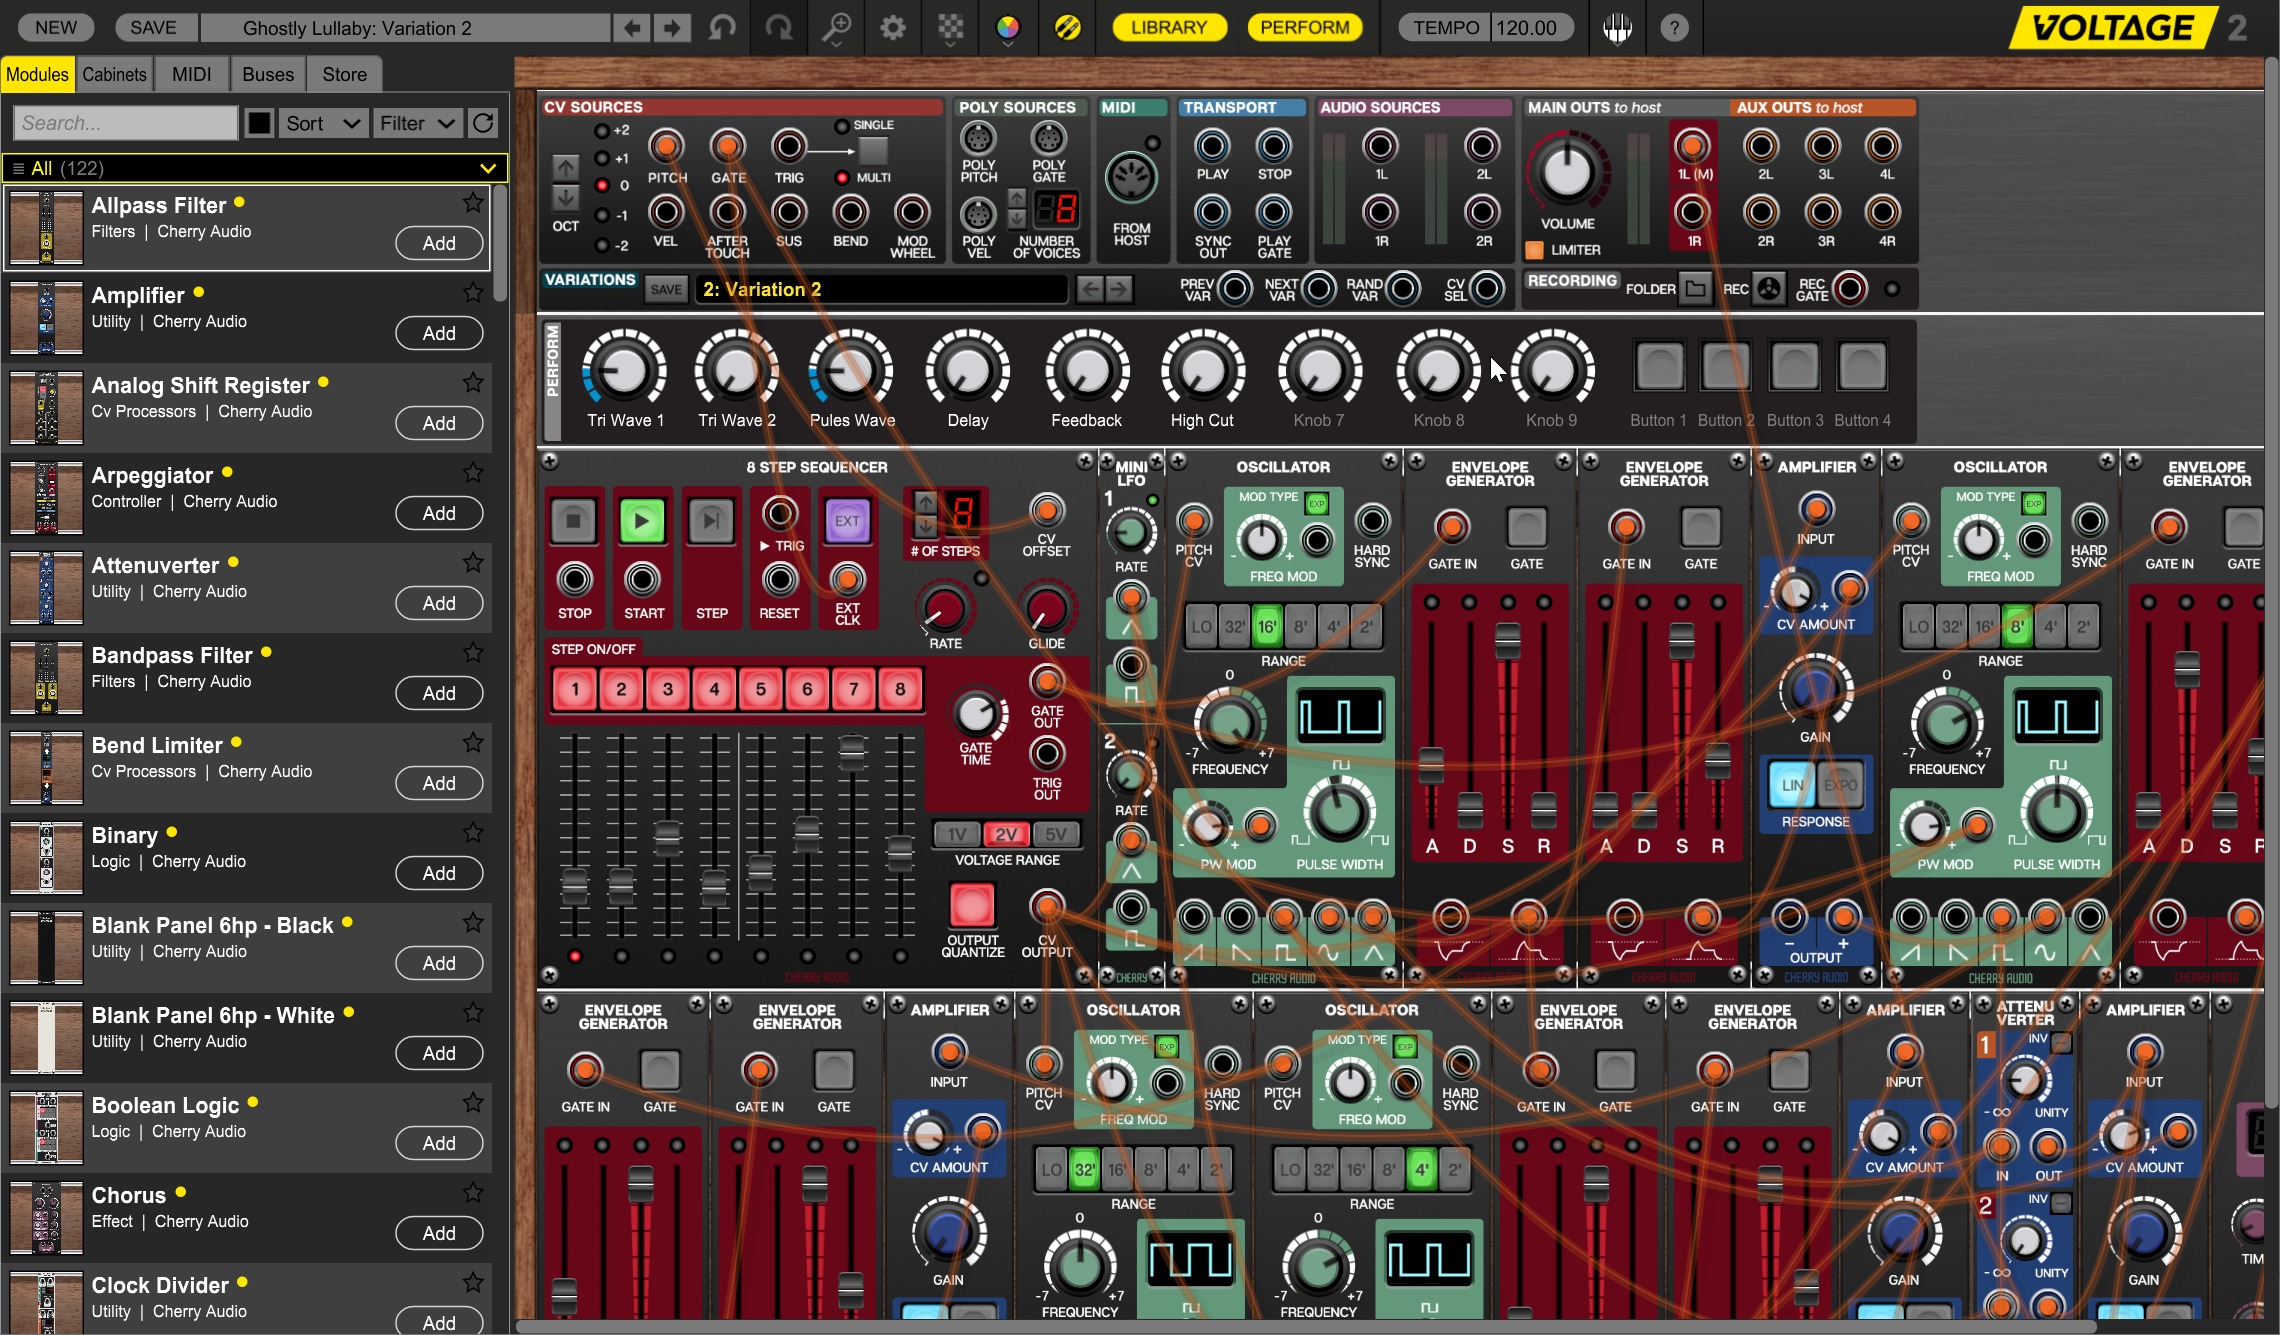Switch amplifier response to LIN
Viewport: 2280px width, 1335px height.
1792,785
